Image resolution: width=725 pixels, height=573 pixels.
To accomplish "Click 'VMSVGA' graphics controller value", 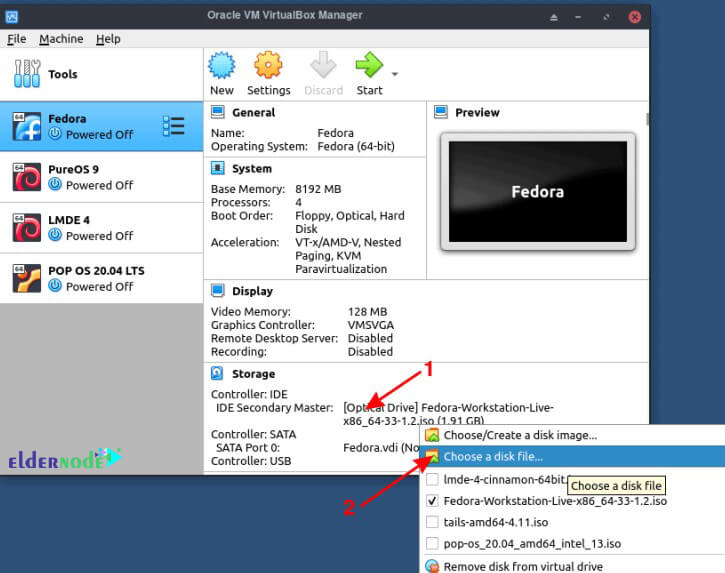I will pos(371,325).
